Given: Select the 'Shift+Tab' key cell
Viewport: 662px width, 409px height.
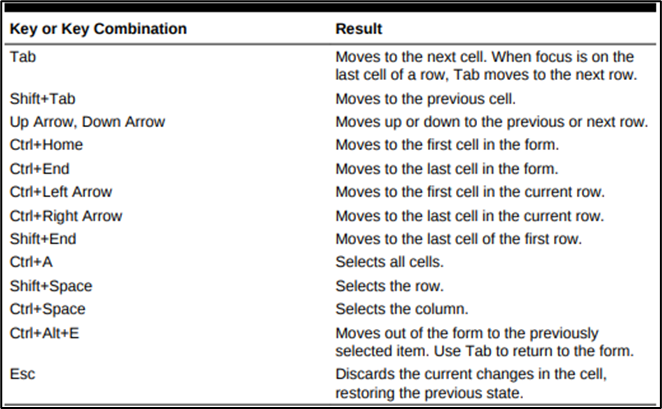Looking at the screenshot, I should [x=43, y=99].
